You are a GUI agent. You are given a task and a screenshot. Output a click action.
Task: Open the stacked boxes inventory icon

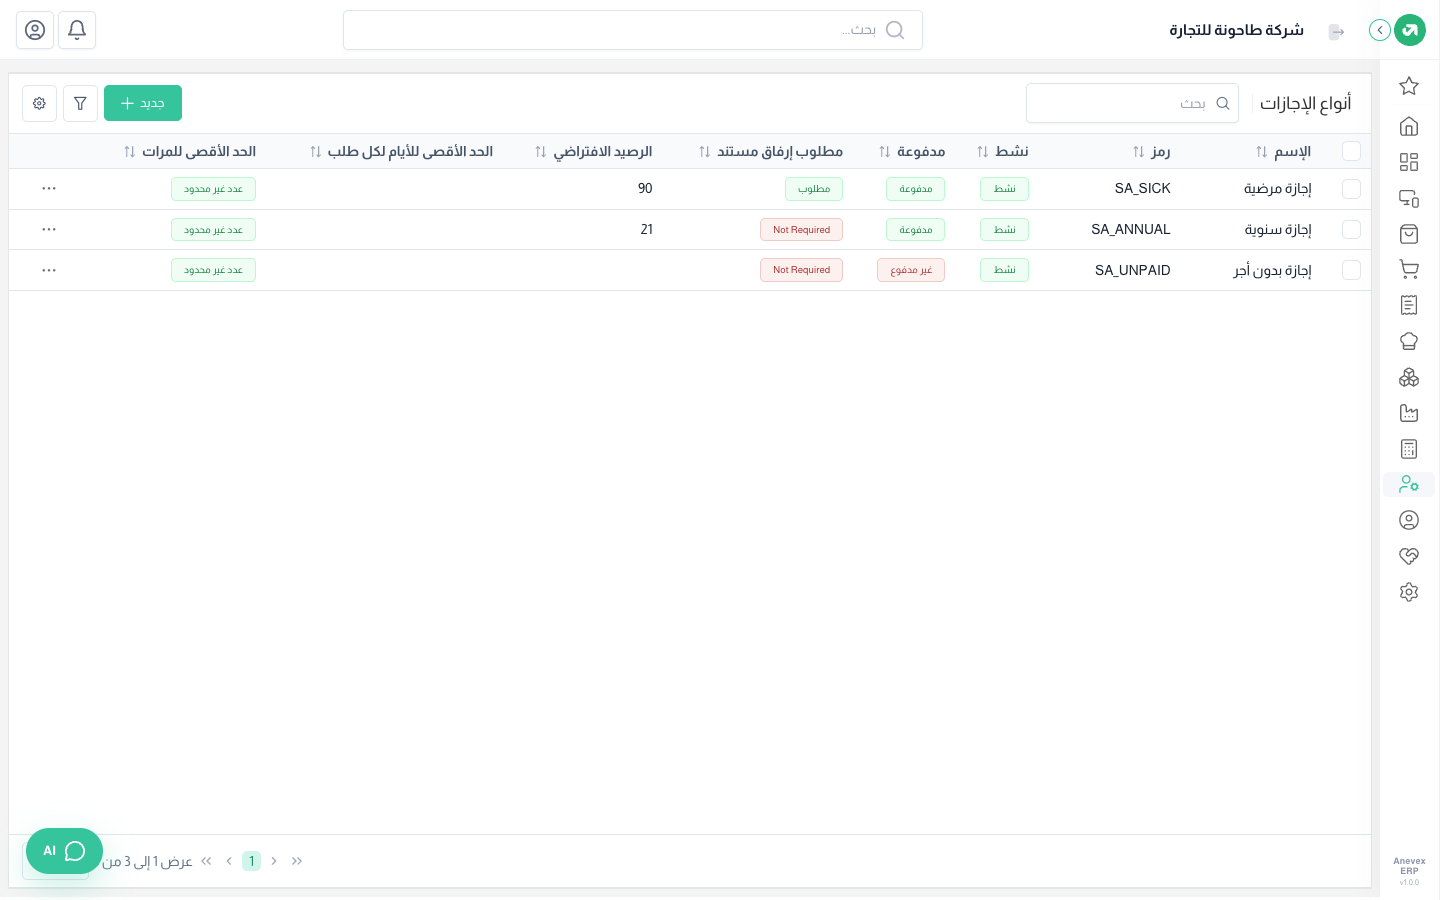pos(1409,377)
